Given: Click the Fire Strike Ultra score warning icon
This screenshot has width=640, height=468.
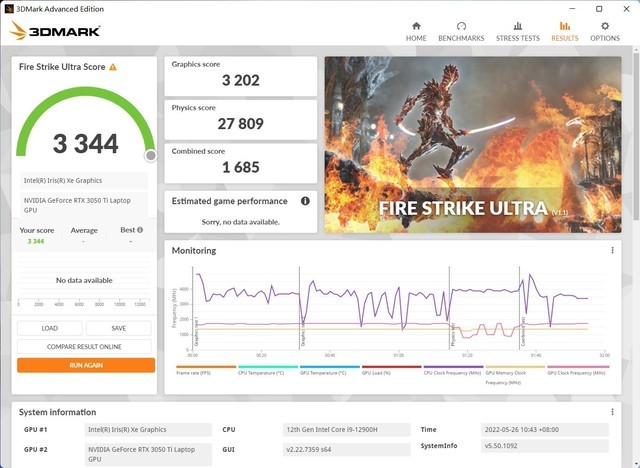Looking at the screenshot, I should tap(113, 67).
